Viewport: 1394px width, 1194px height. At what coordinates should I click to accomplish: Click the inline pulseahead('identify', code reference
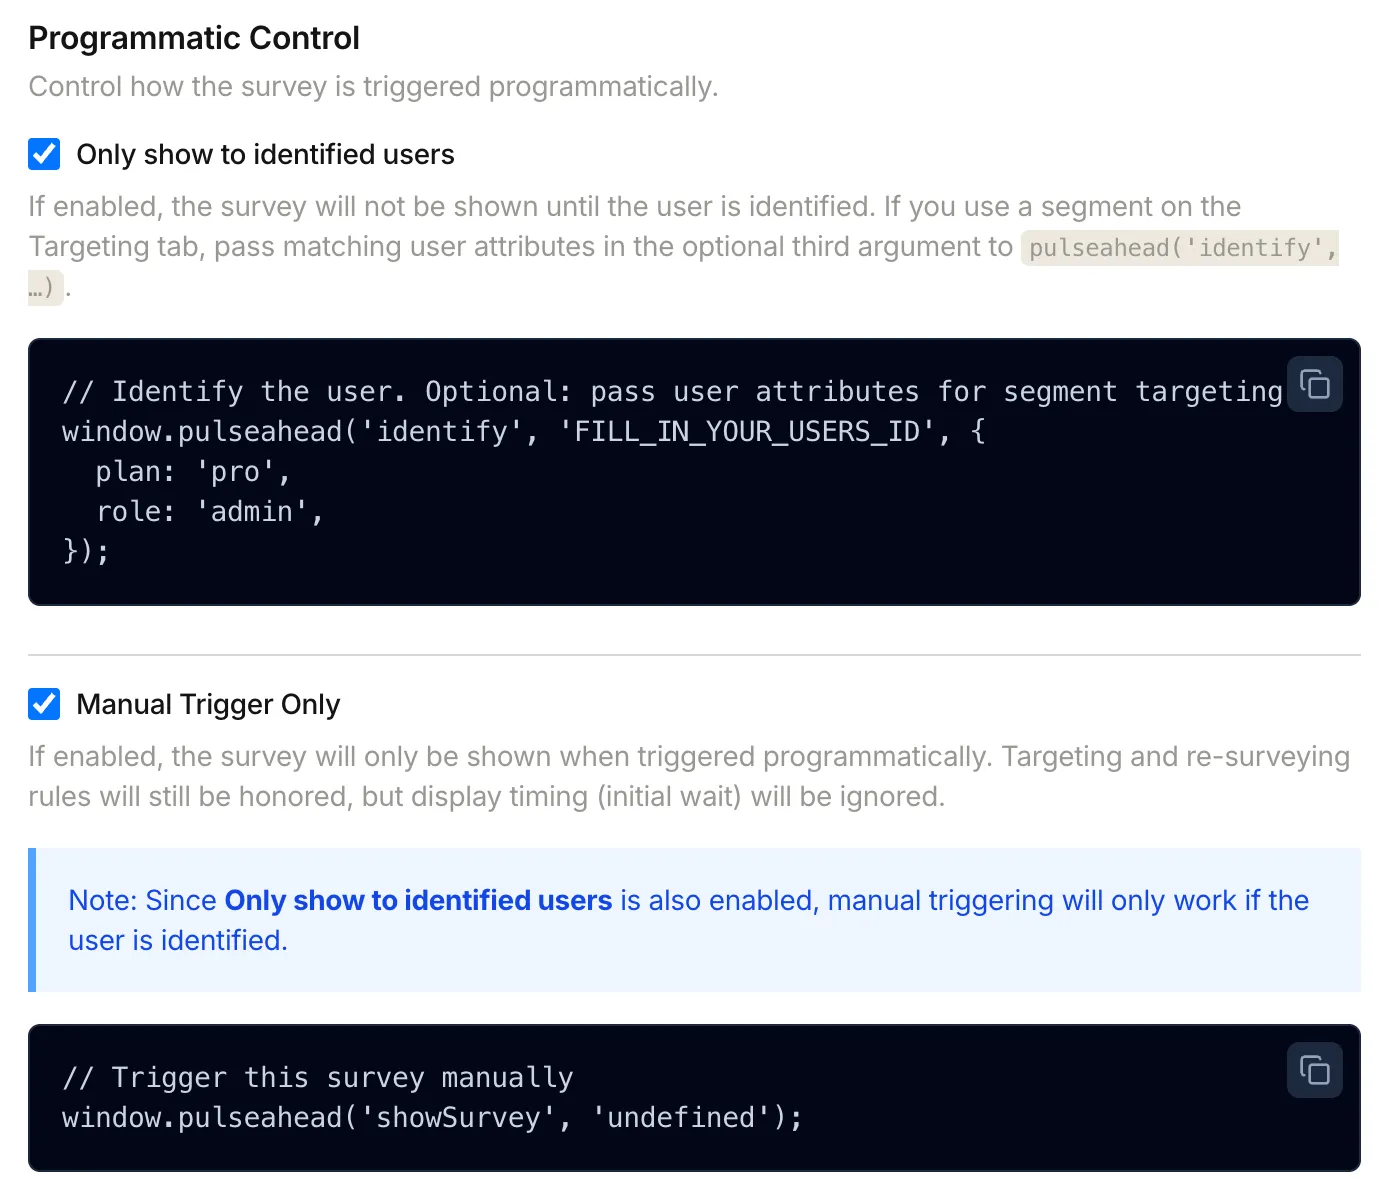1182,247
